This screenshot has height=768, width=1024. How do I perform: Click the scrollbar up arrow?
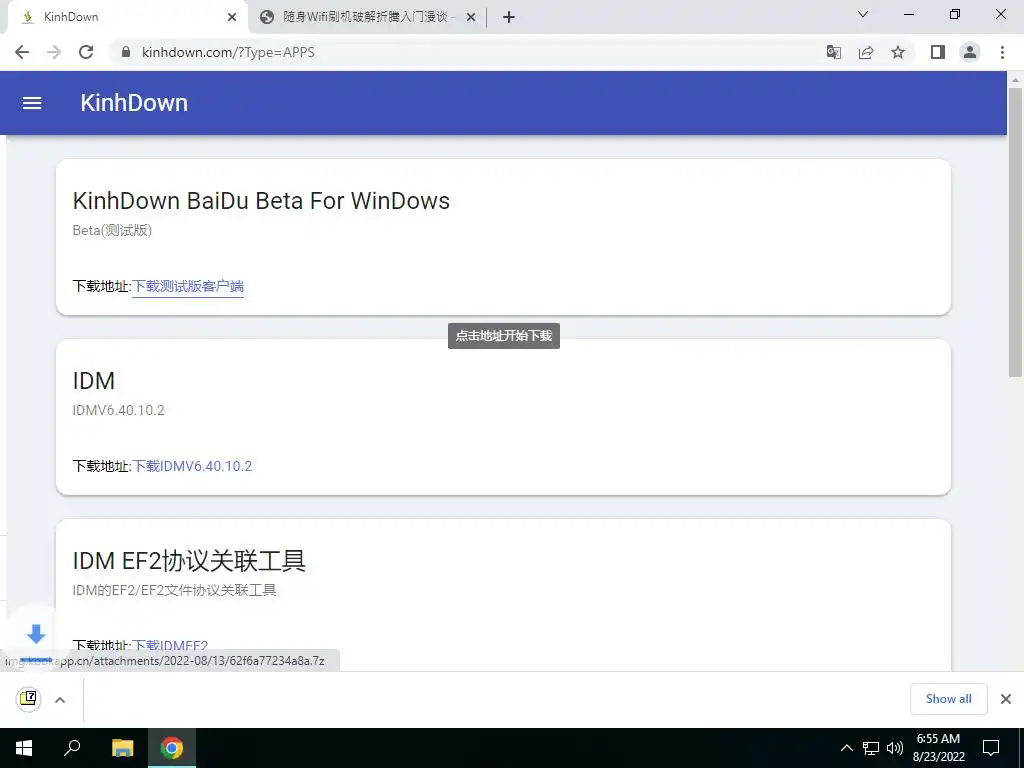click(x=1015, y=80)
